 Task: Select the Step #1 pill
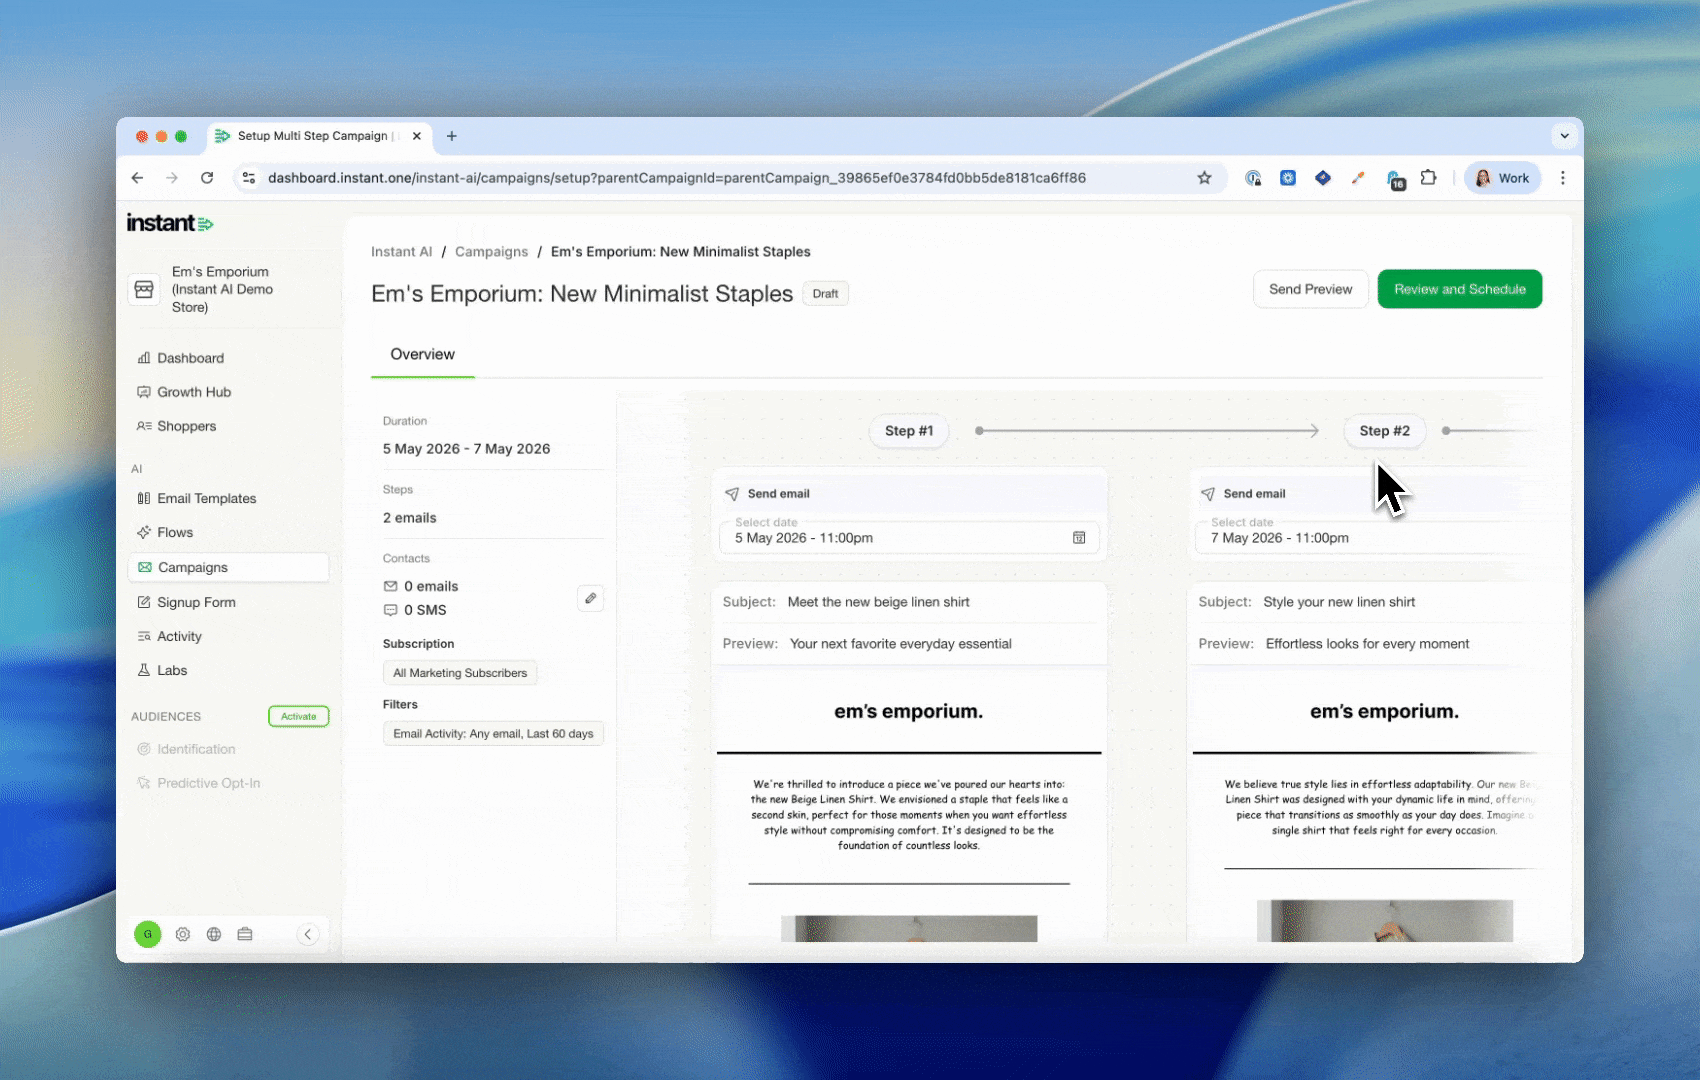tap(909, 431)
